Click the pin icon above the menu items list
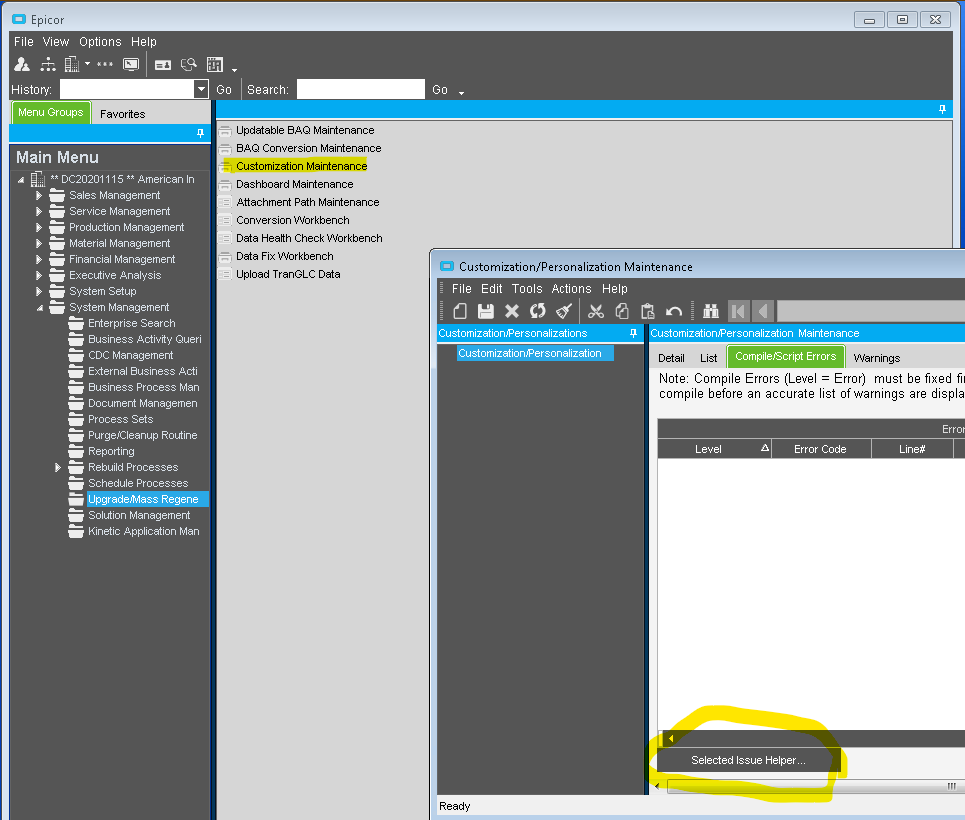Image resolution: width=965 pixels, height=820 pixels. (x=942, y=110)
